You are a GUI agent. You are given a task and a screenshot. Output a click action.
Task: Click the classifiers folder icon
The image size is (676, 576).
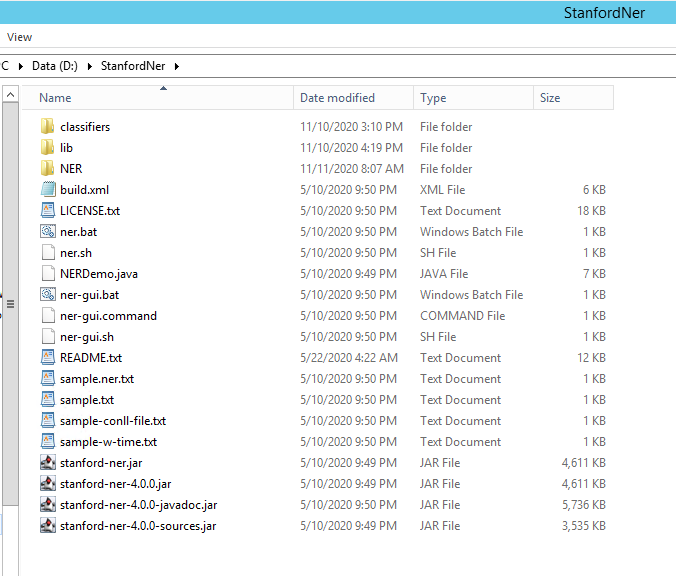tap(47, 127)
